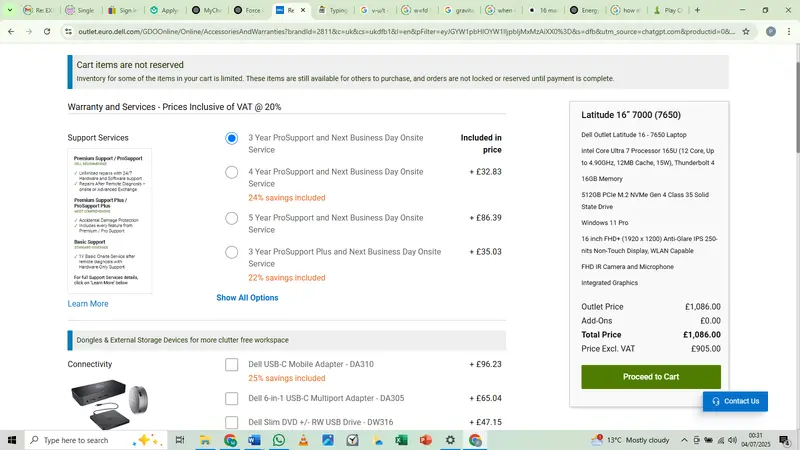Switch to the 'Force' tab
This screenshot has height=450, width=800.
(248, 10)
